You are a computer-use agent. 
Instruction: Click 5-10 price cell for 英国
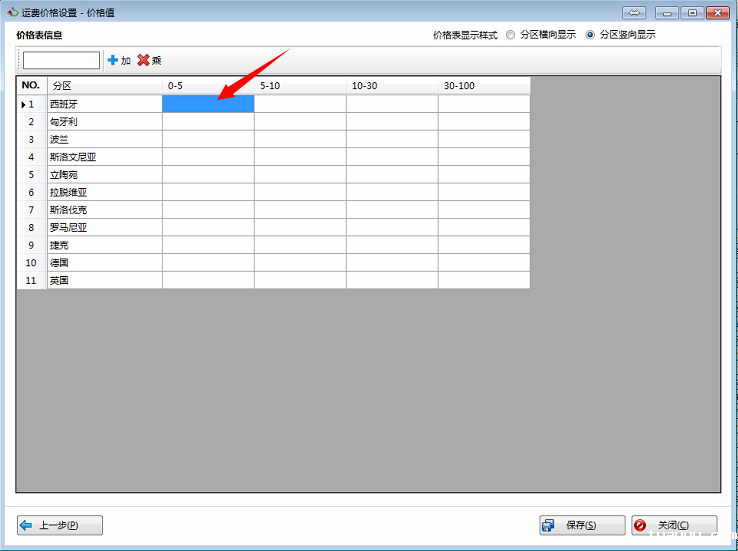[300, 280]
